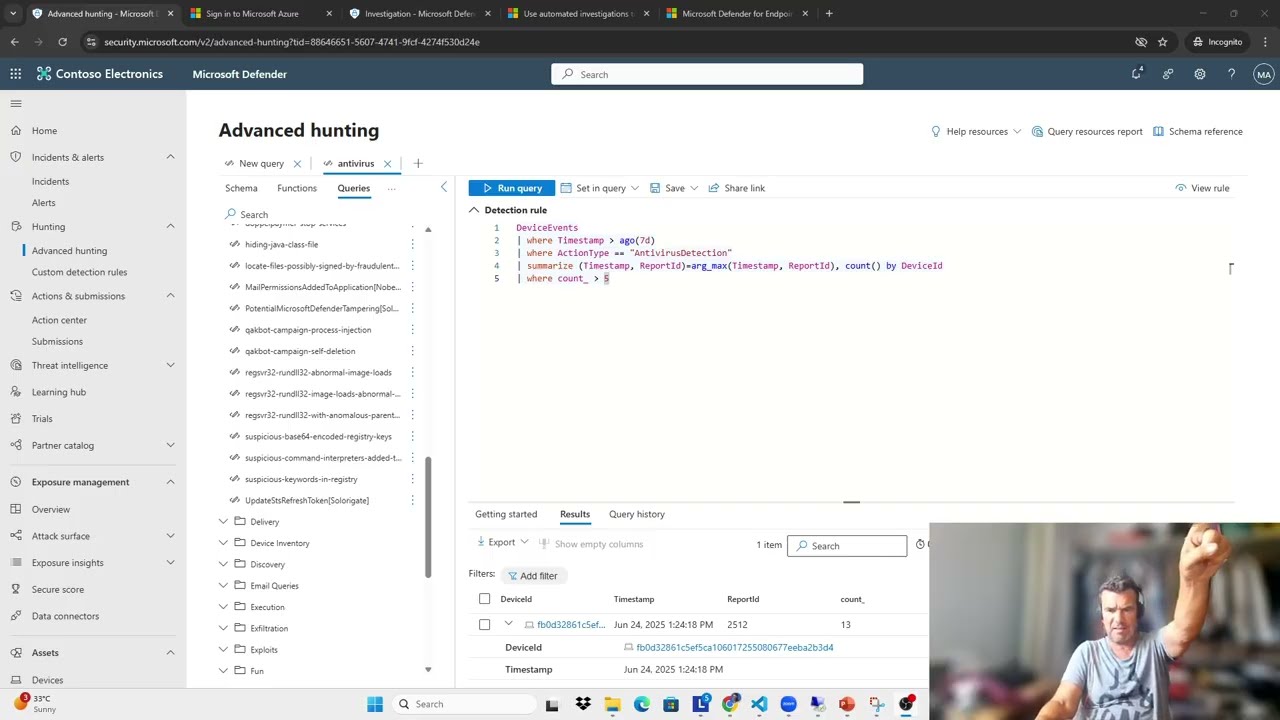This screenshot has width=1280, height=720.
Task: Open the Query history tab
Action: 637,514
